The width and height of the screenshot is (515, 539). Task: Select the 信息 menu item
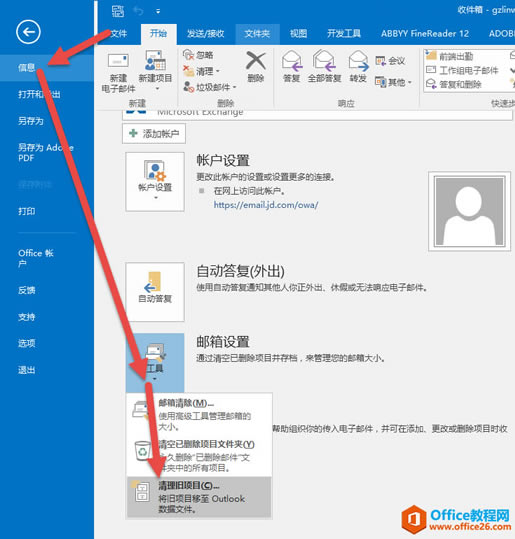[x=47, y=68]
